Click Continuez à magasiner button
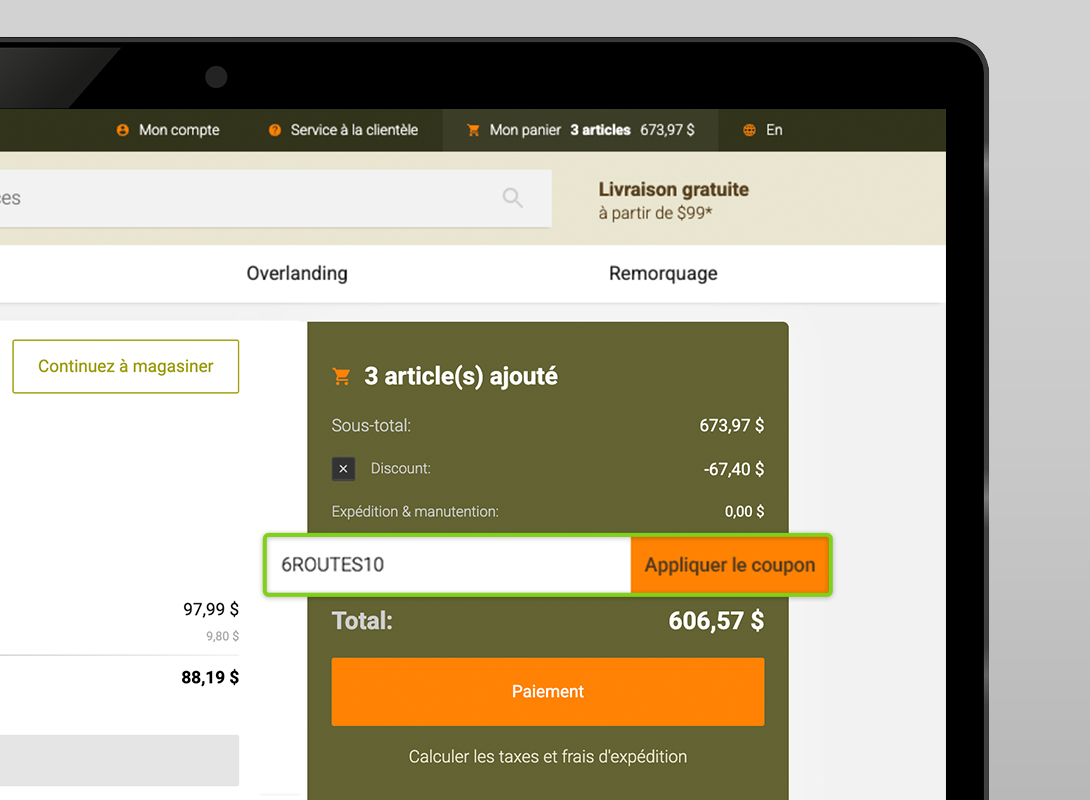The image size is (1090, 800). click(x=126, y=366)
